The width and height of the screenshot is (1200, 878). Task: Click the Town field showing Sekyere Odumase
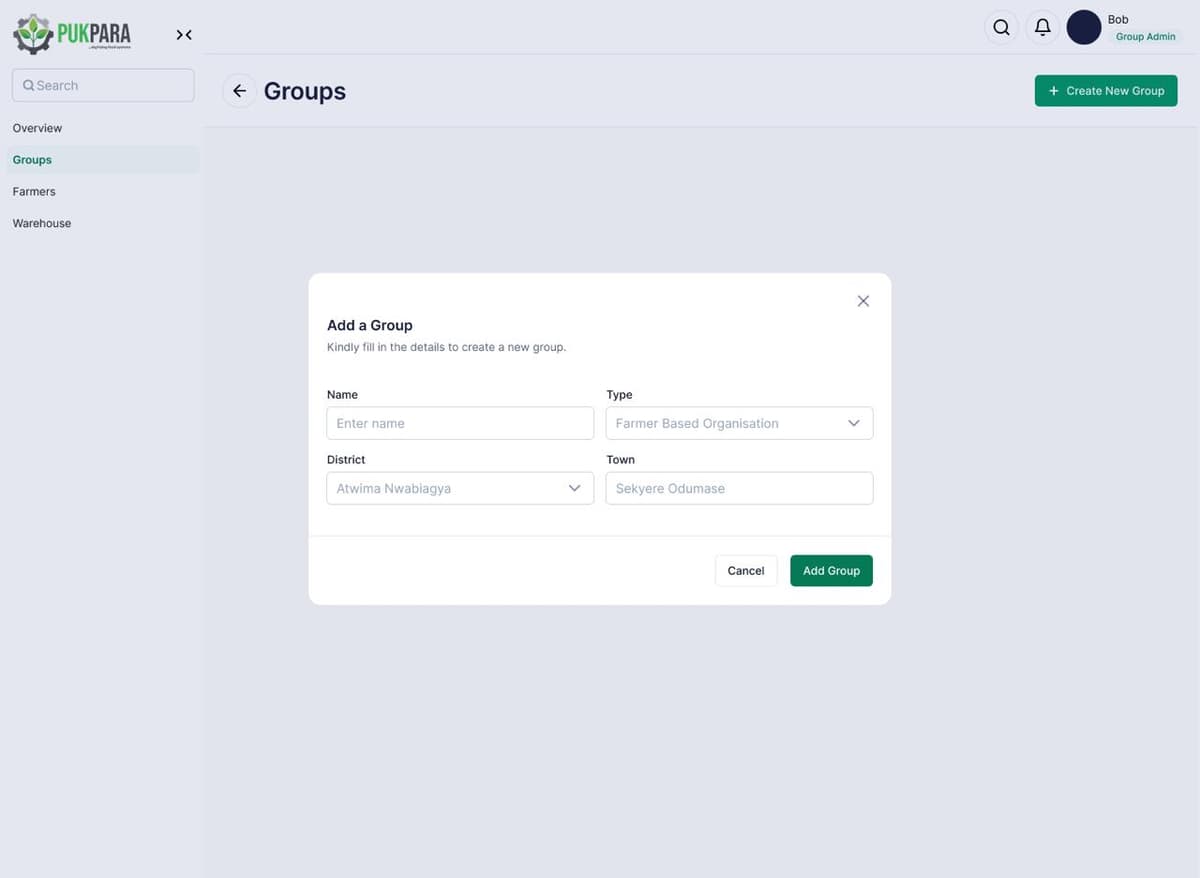739,488
